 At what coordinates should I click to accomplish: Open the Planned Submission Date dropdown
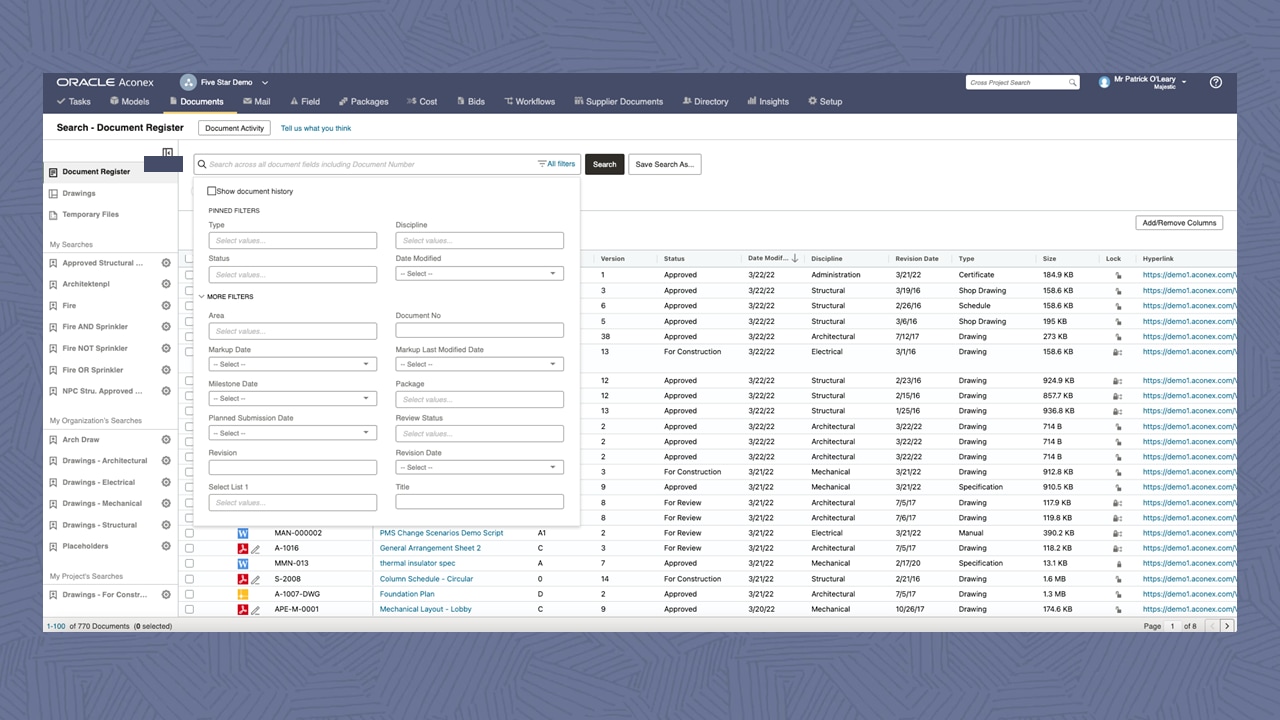point(293,433)
